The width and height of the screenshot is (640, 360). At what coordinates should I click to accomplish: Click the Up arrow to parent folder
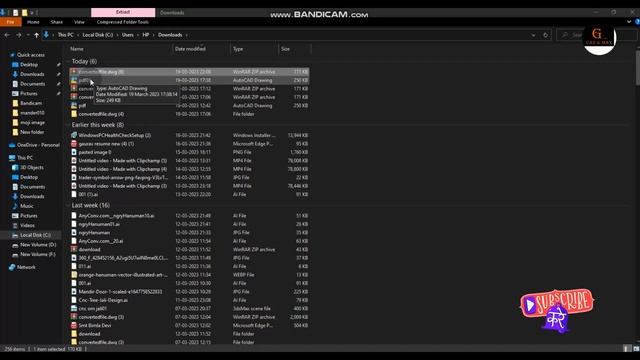tap(36, 35)
